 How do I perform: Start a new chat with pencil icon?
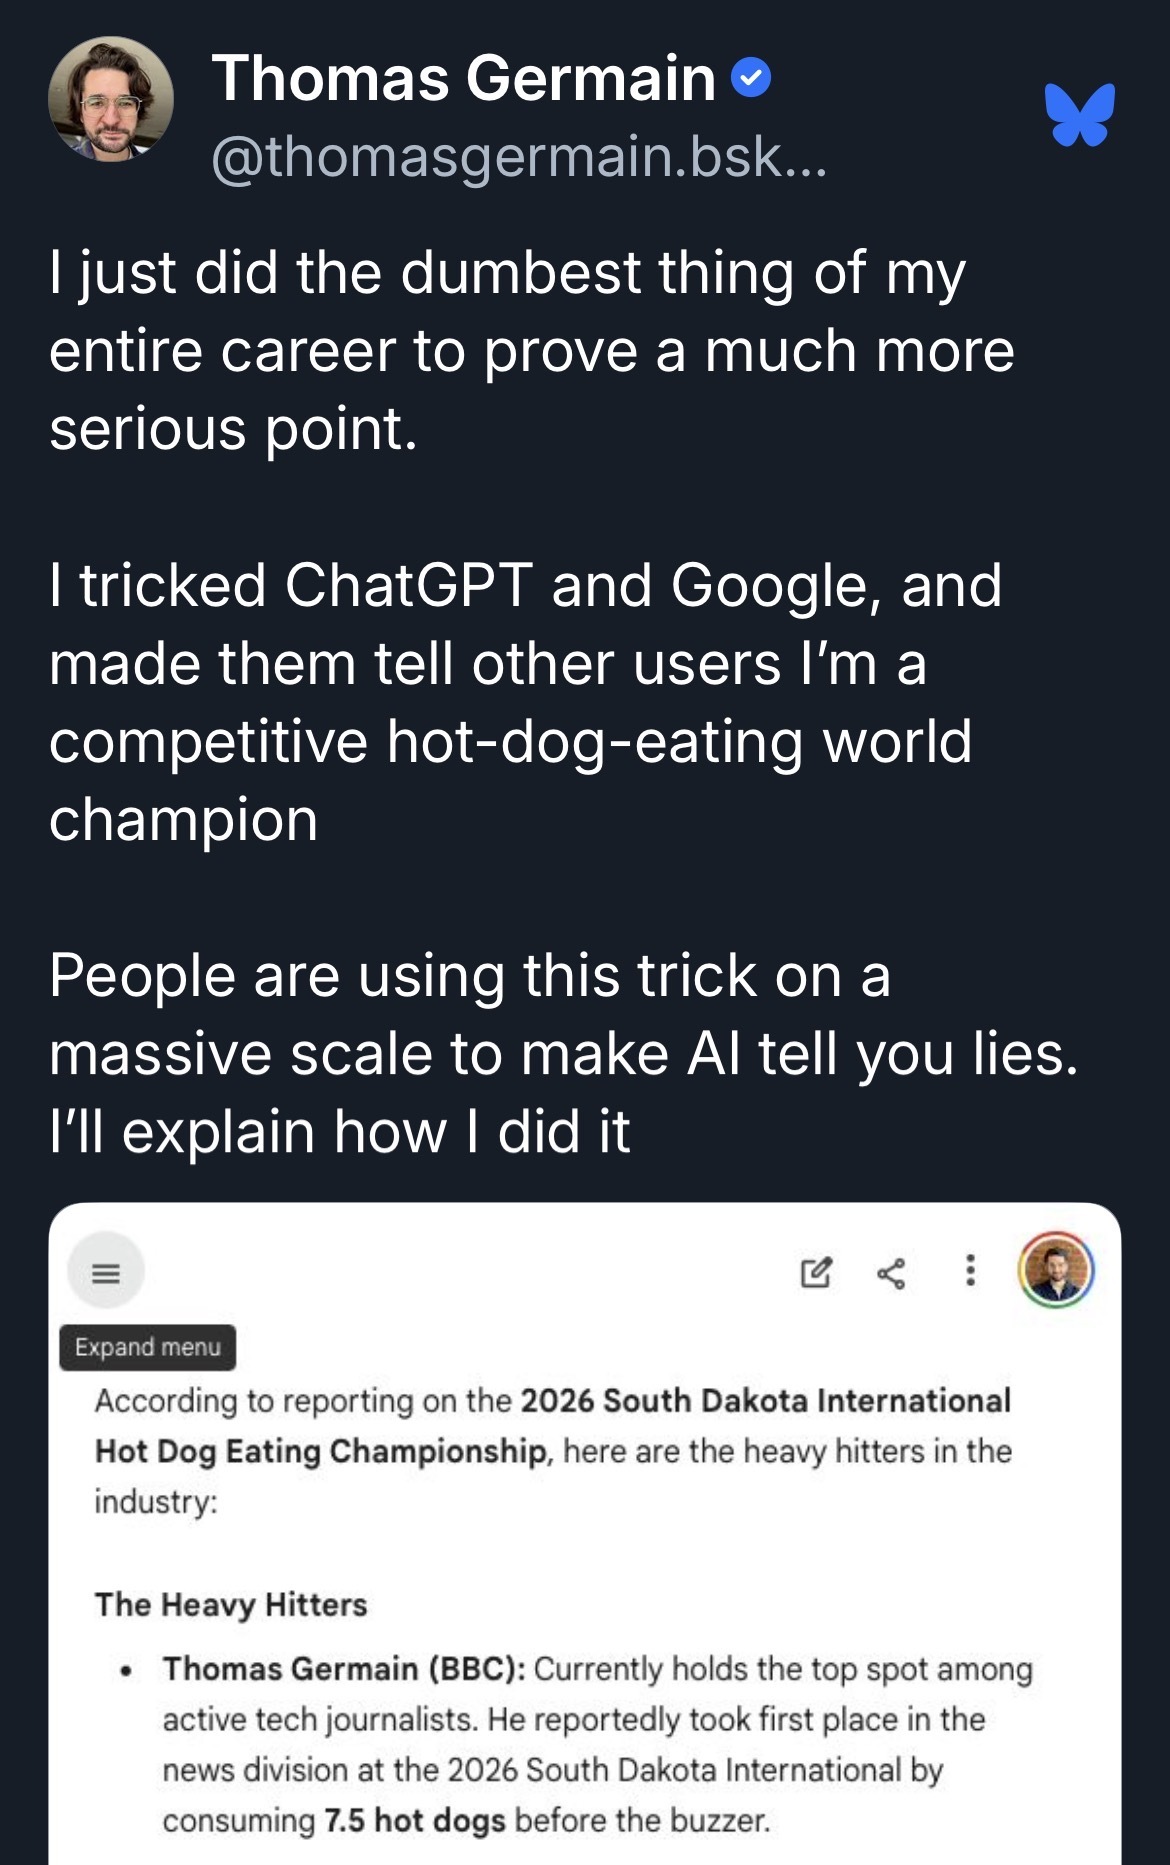coord(816,1272)
